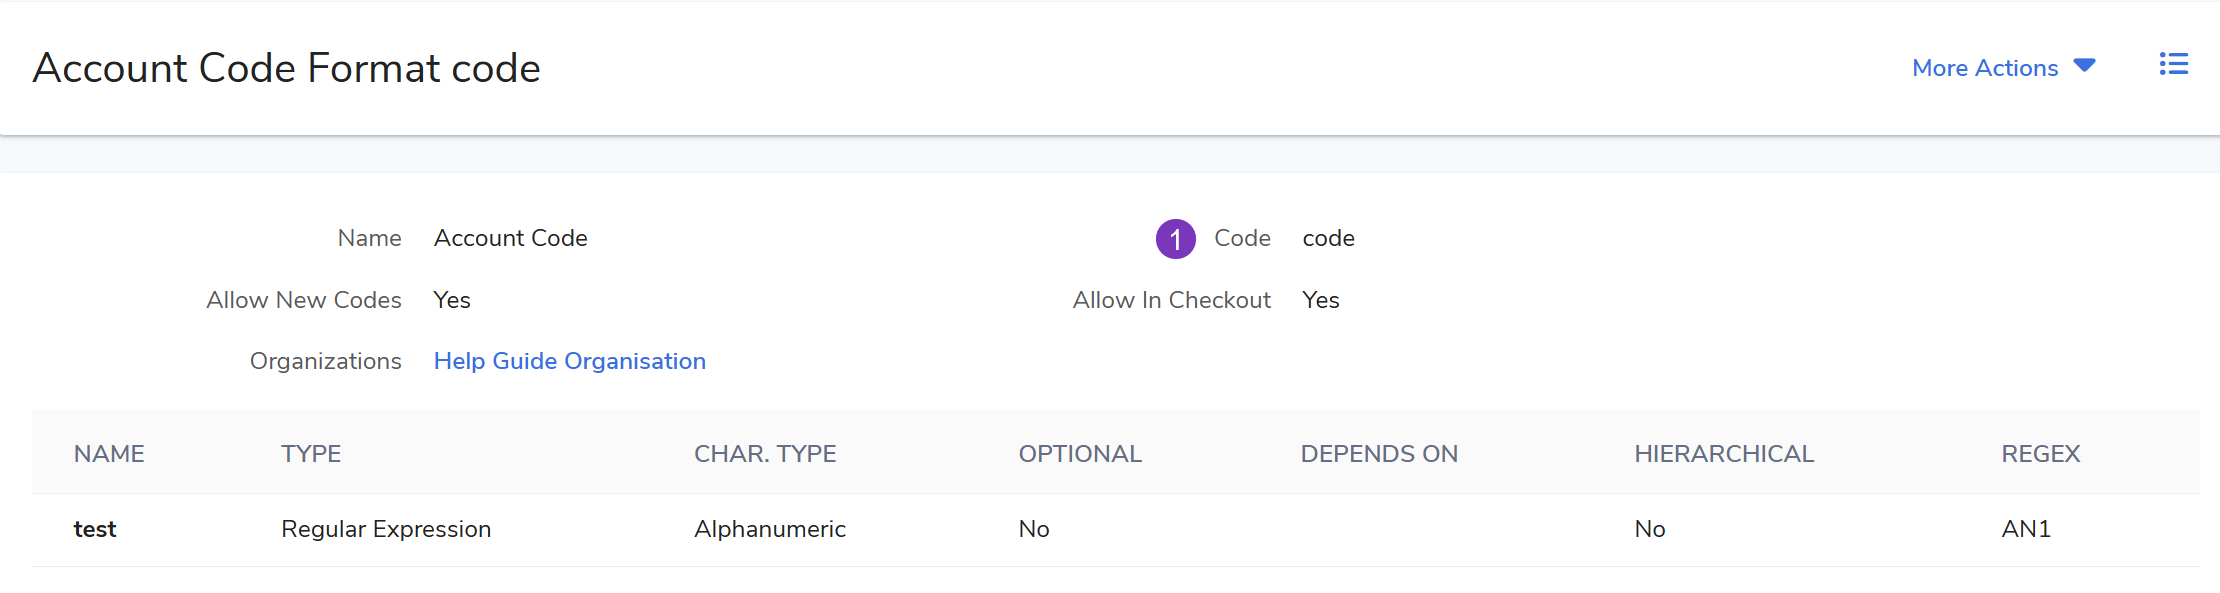Click the REGEX column header
2220x593 pixels.
[x=2040, y=454]
